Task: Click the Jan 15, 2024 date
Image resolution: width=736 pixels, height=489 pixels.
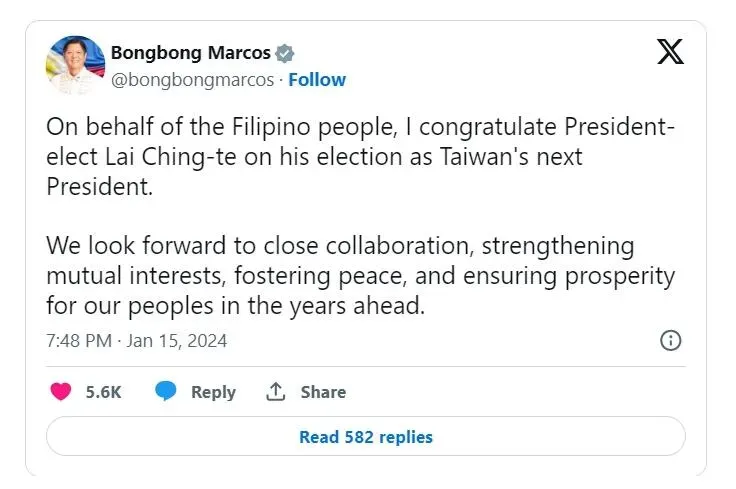Action: pyautogui.click(x=176, y=341)
